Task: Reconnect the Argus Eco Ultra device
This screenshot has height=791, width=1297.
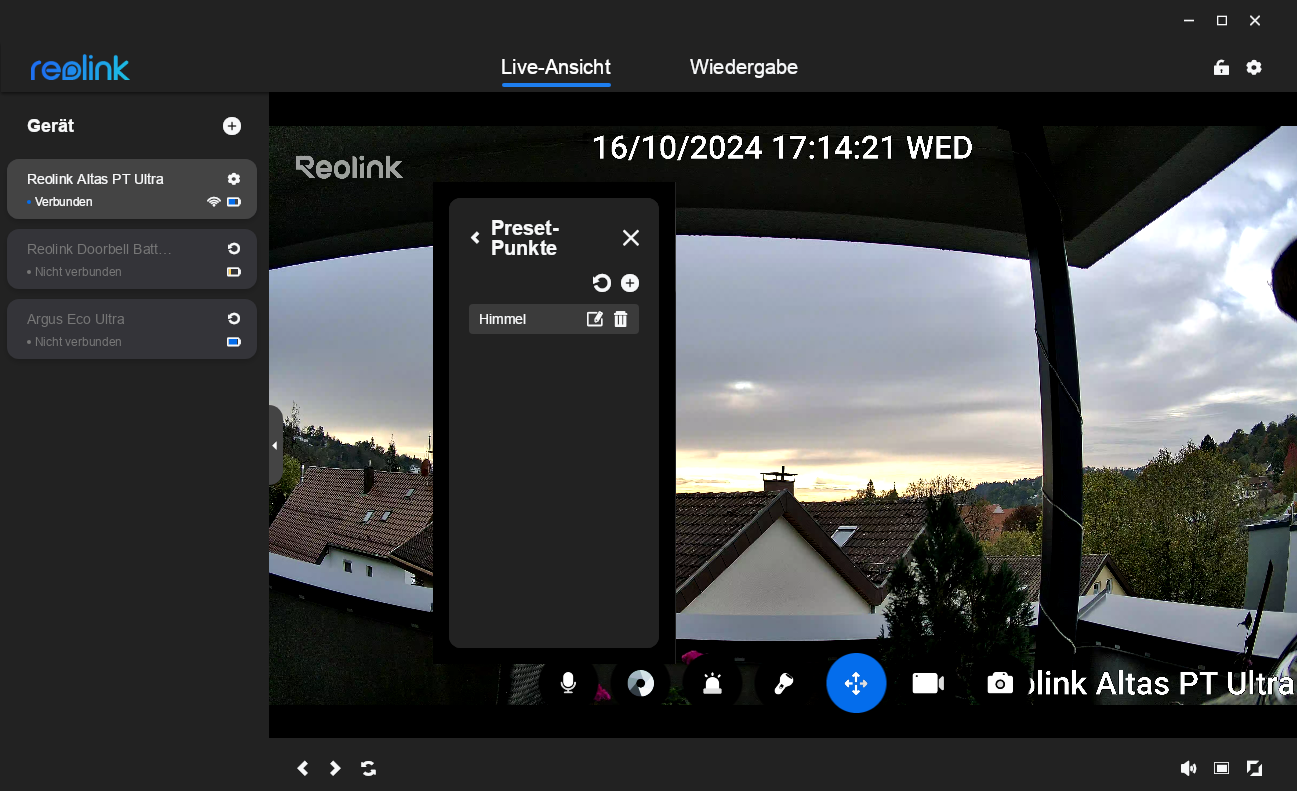Action: pyautogui.click(x=234, y=319)
